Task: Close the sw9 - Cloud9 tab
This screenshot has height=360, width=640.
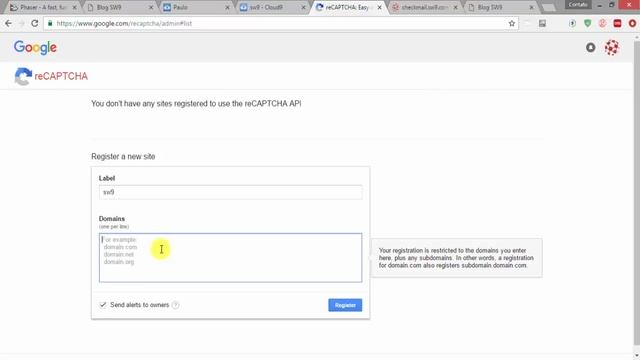Action: [x=303, y=7]
